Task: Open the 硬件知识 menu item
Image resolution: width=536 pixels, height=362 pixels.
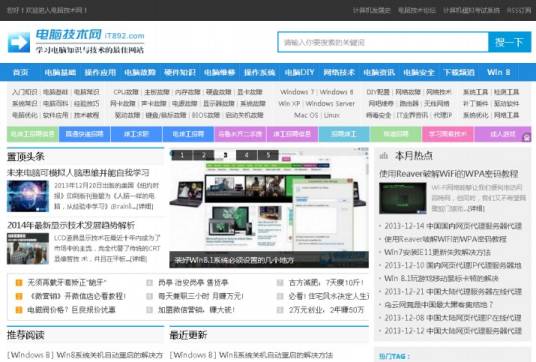Action: (180, 72)
